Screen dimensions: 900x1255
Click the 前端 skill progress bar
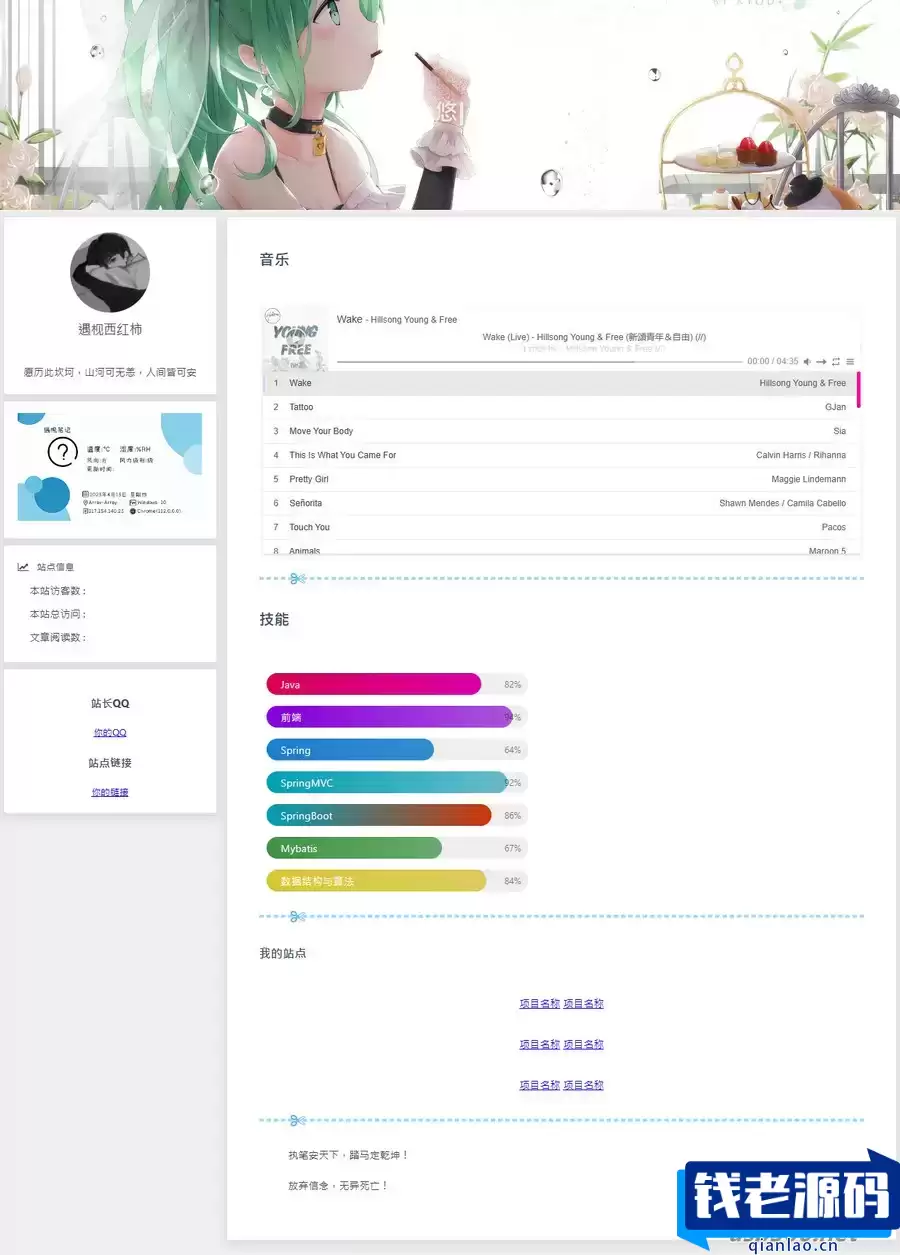pos(396,717)
